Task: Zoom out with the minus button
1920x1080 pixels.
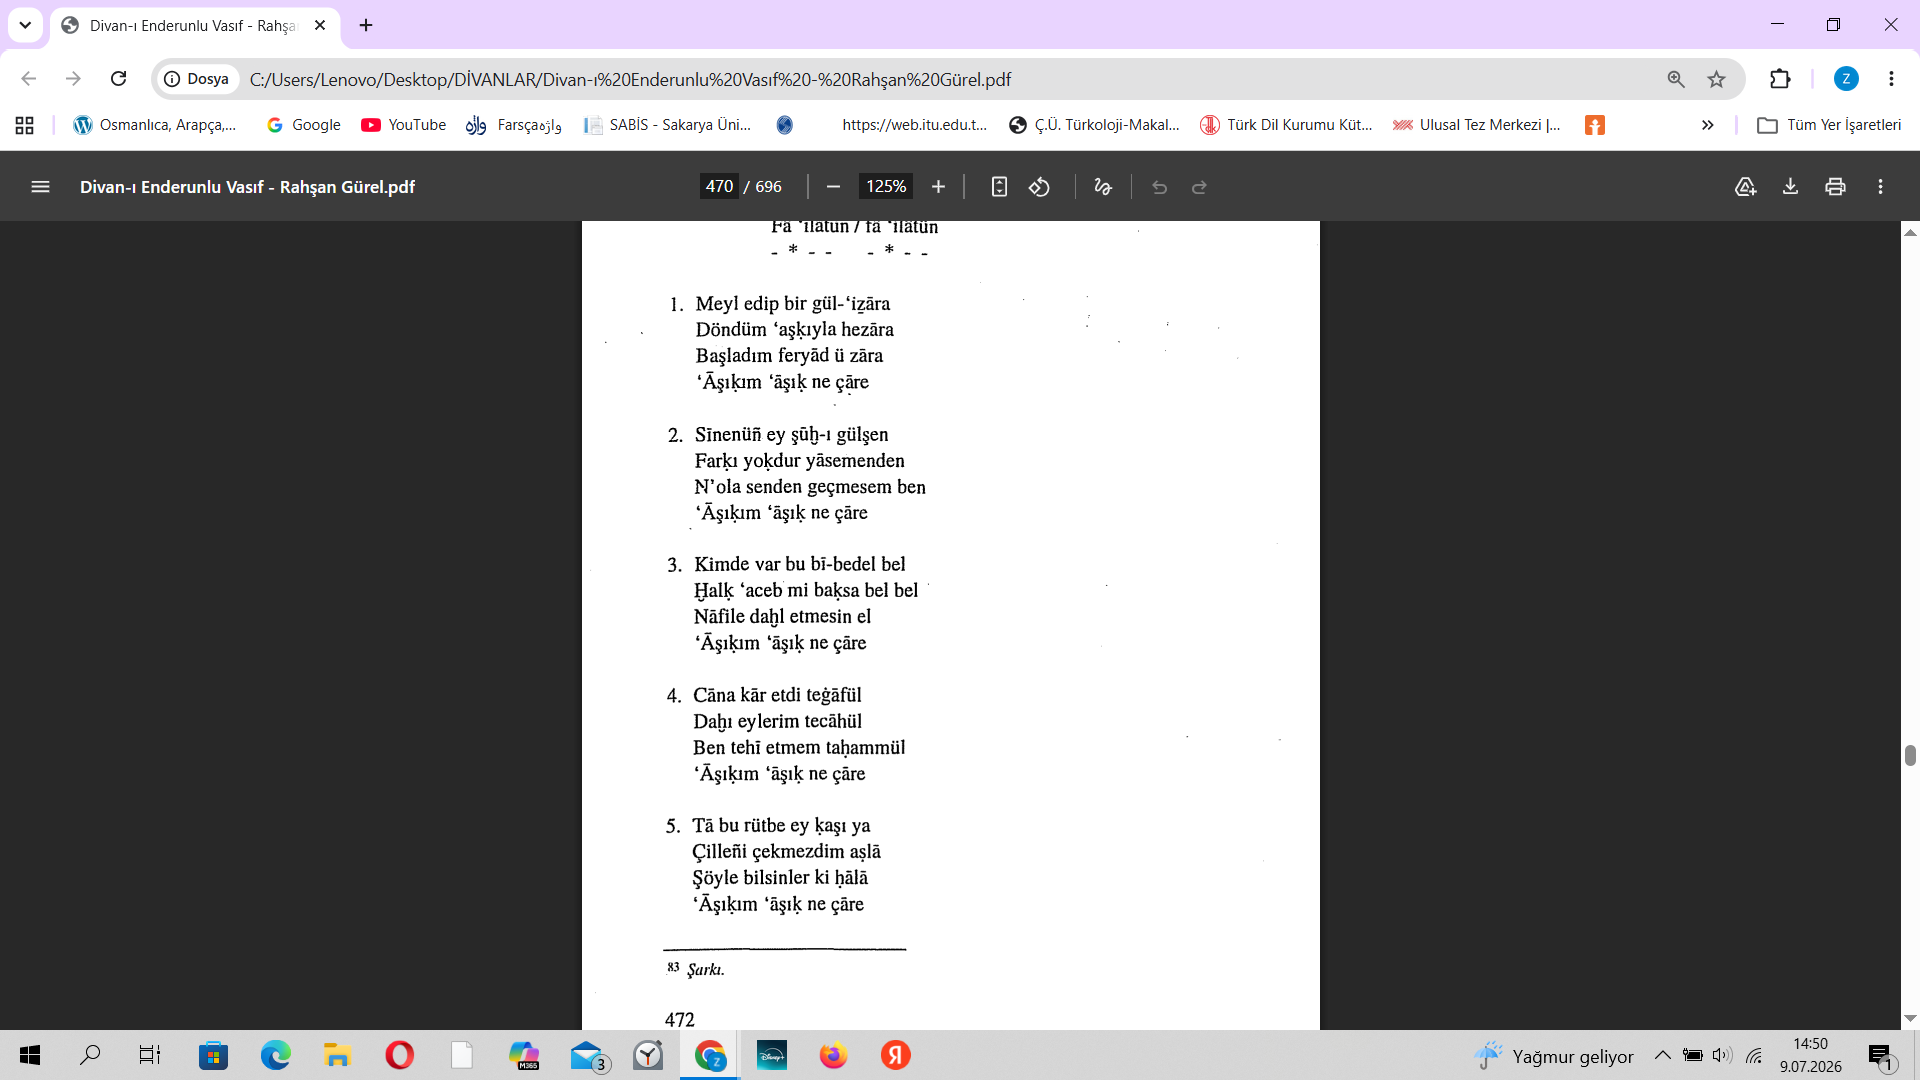Action: (x=833, y=187)
